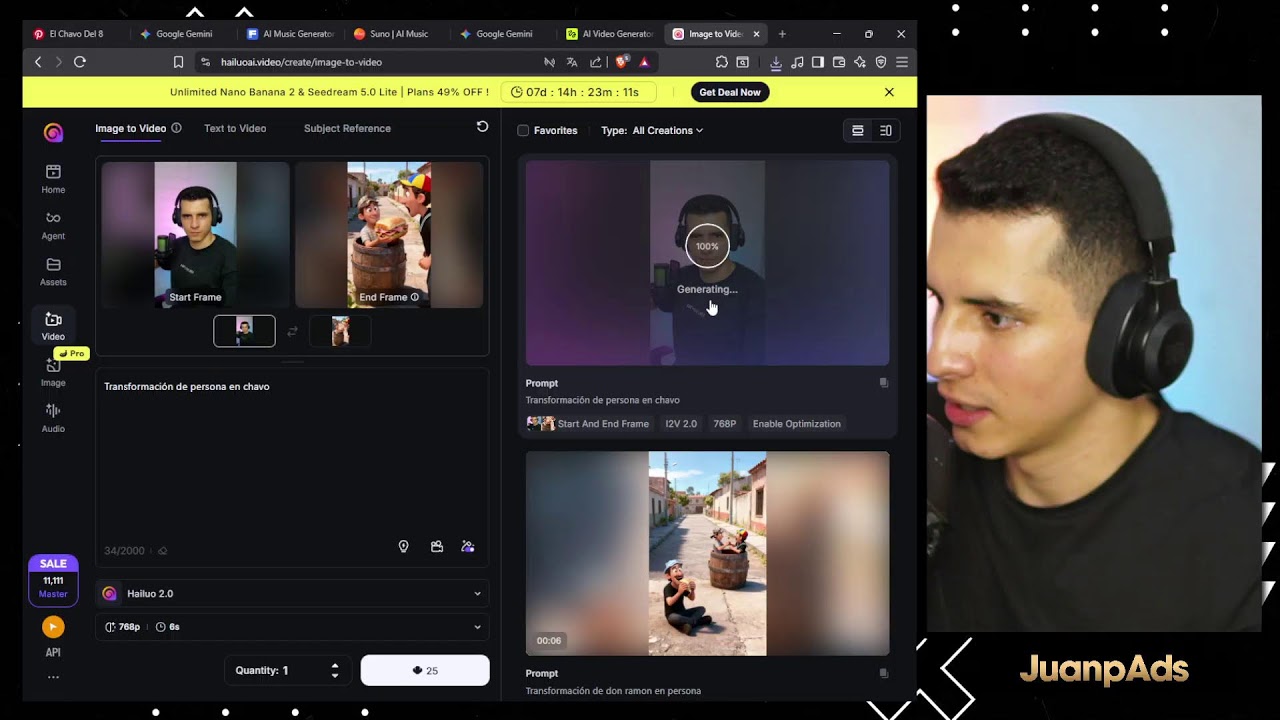Open the Assets folder in sidebar
This screenshot has height=720, width=1280.
click(53, 271)
